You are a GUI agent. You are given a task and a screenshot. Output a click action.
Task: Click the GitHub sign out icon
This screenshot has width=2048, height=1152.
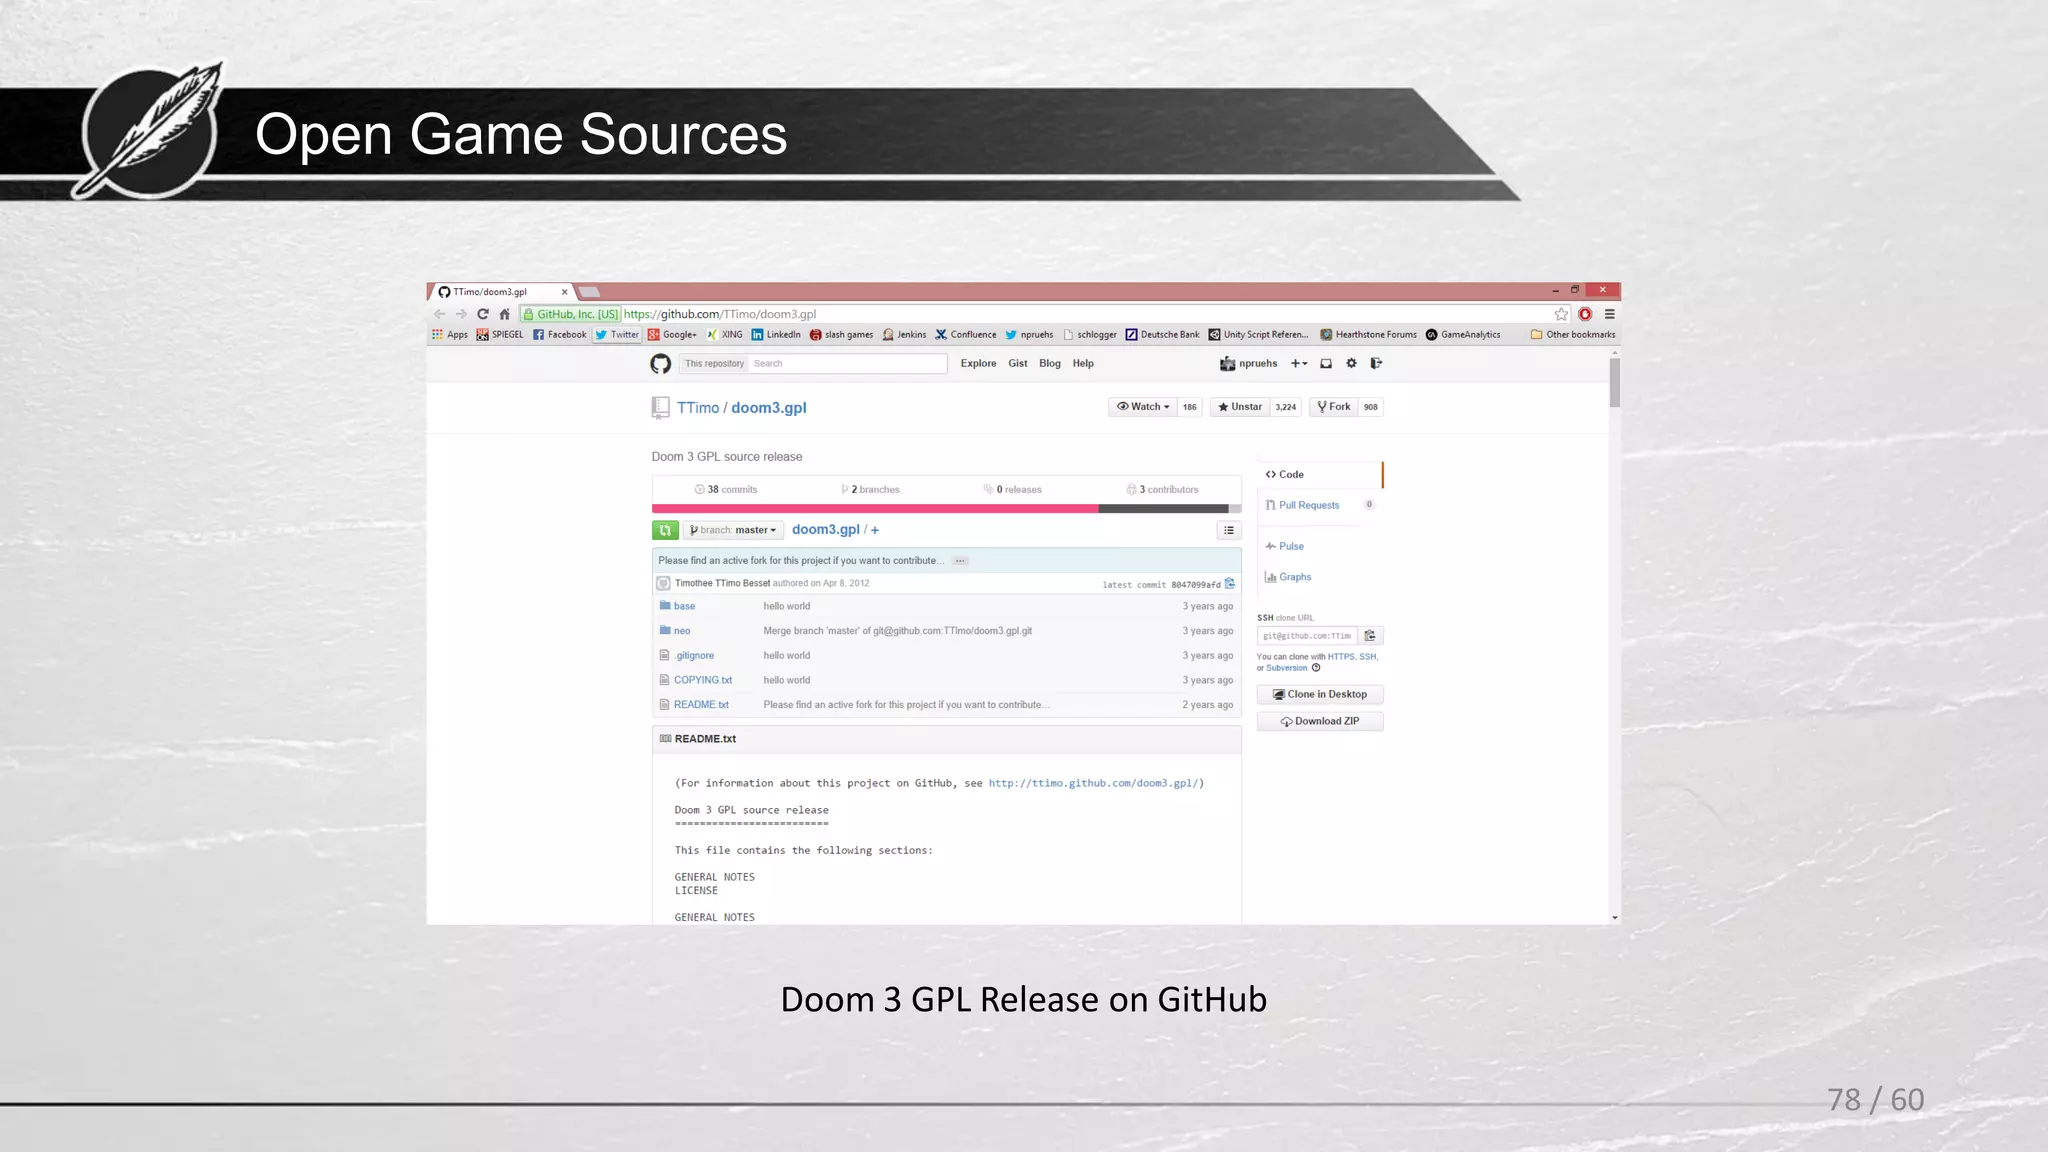(1376, 363)
